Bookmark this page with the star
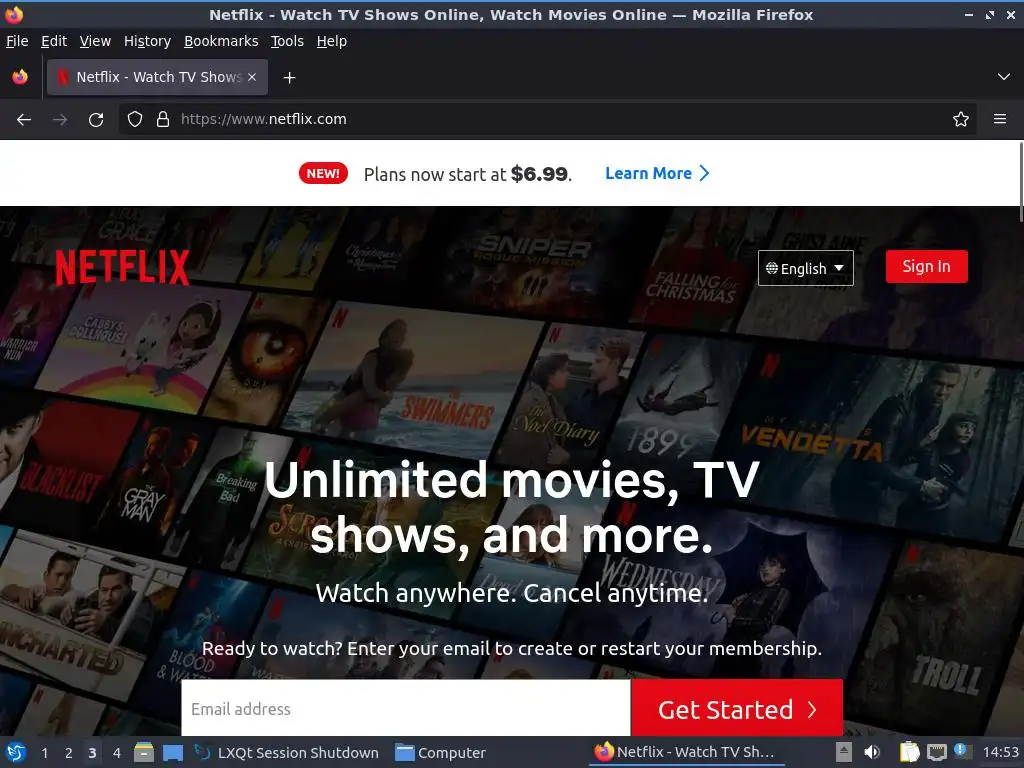Screen dimensions: 1024x768 click(x=961, y=120)
